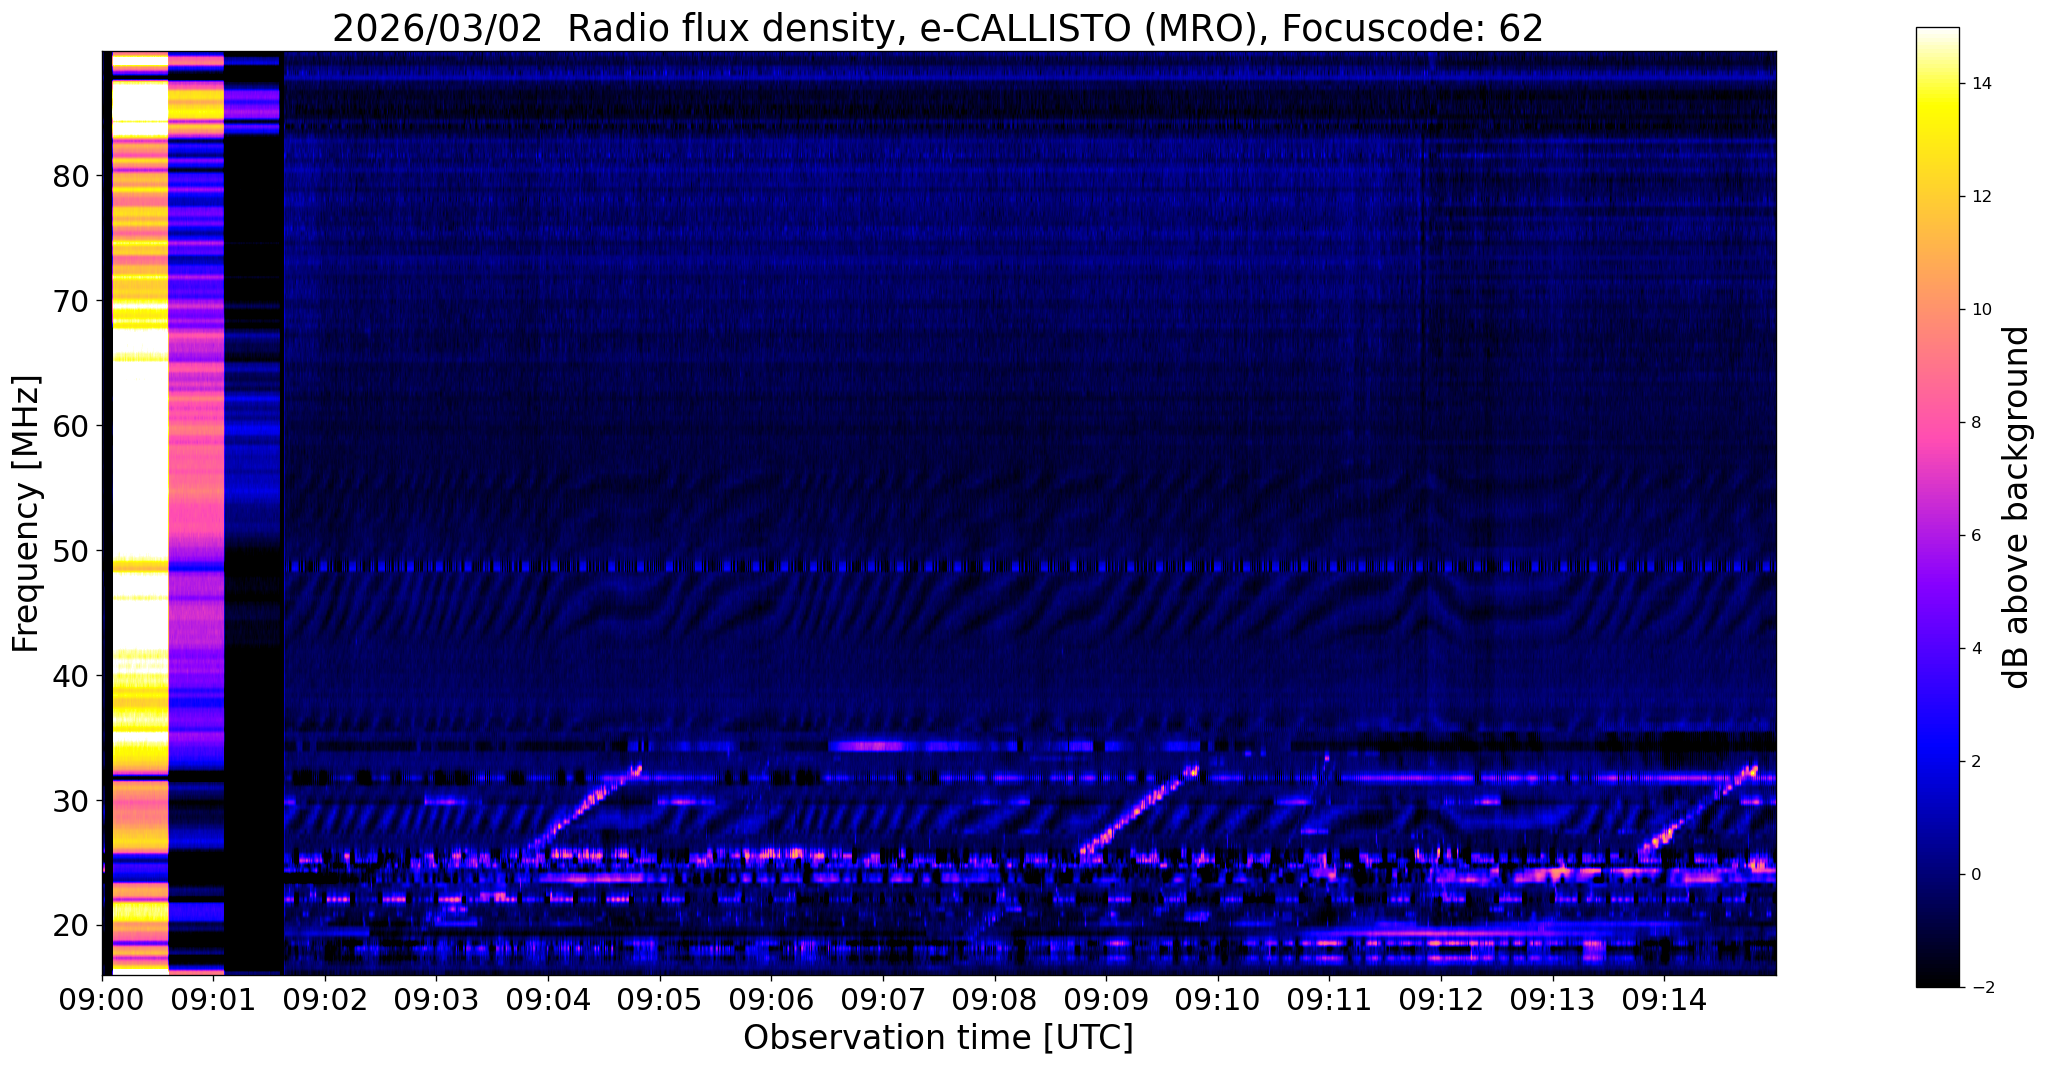This screenshot has width=2047, height=1067.
Task: Click the colorbar tick label 6
Action: click(1975, 536)
